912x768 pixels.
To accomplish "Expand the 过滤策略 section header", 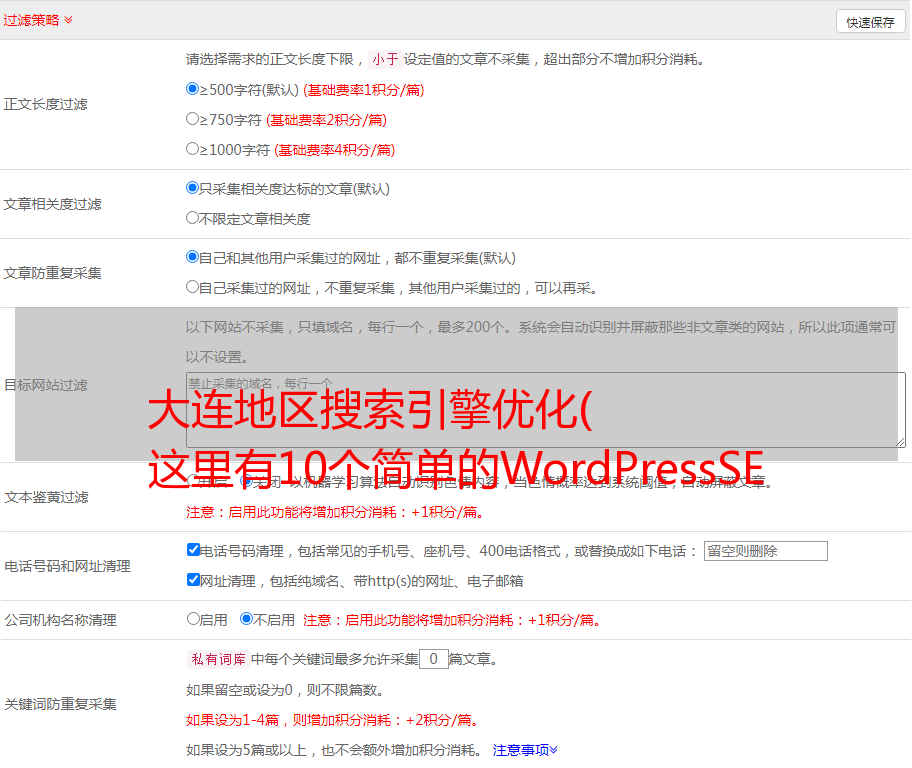I will point(38,20).
